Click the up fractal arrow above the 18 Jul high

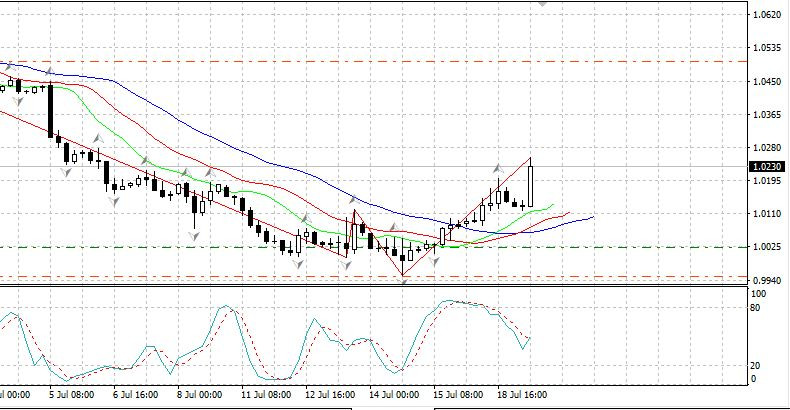pos(498,168)
